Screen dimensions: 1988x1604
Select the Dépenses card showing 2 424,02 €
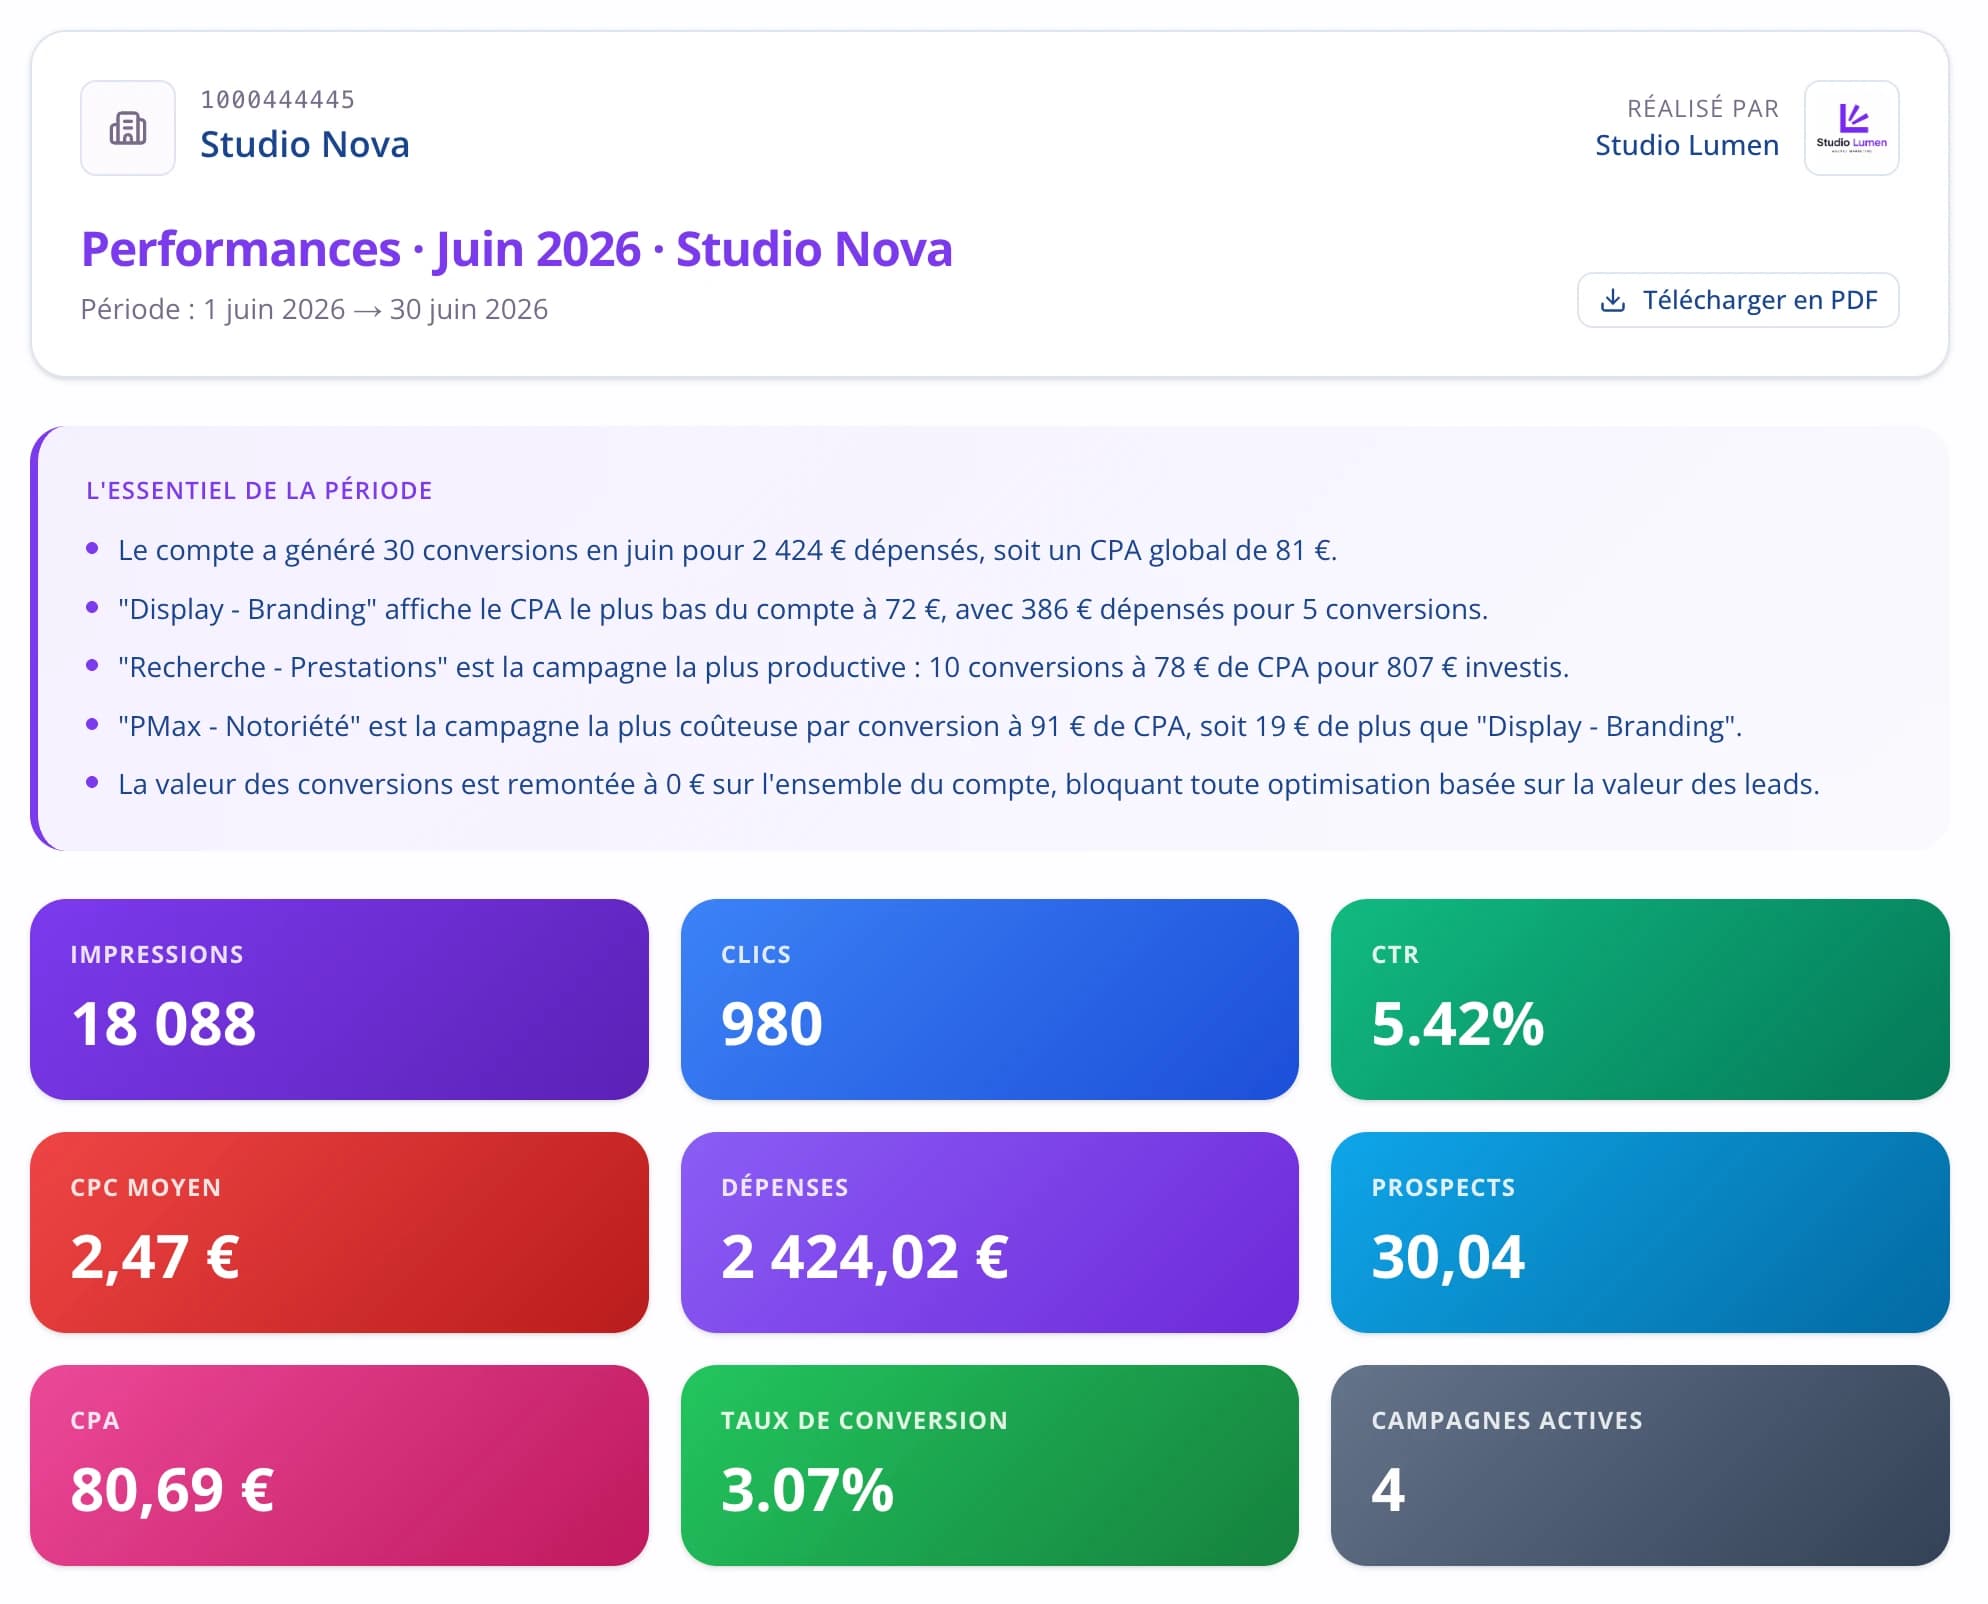point(989,1232)
